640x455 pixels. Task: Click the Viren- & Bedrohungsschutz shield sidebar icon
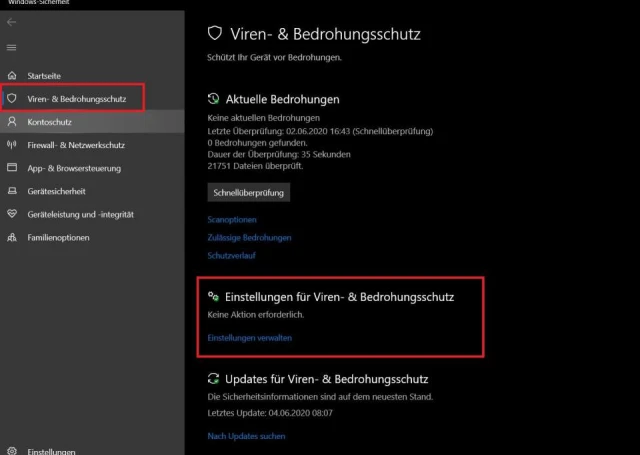click(12, 98)
